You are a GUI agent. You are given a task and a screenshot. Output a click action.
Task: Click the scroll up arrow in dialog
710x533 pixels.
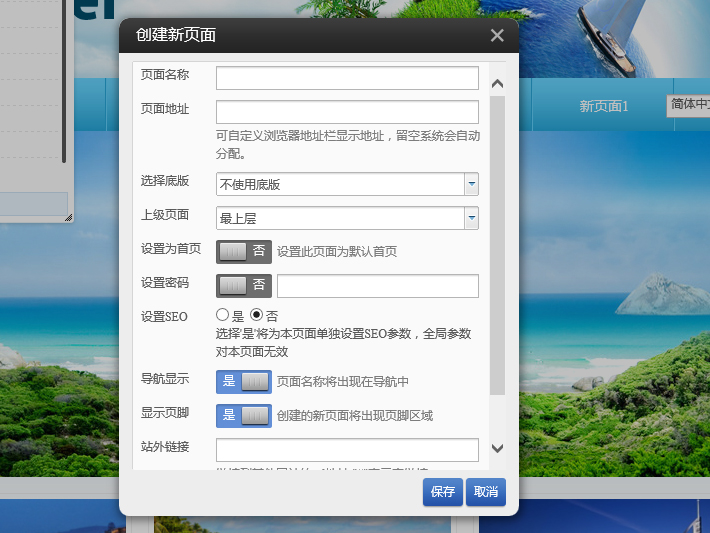(497, 84)
